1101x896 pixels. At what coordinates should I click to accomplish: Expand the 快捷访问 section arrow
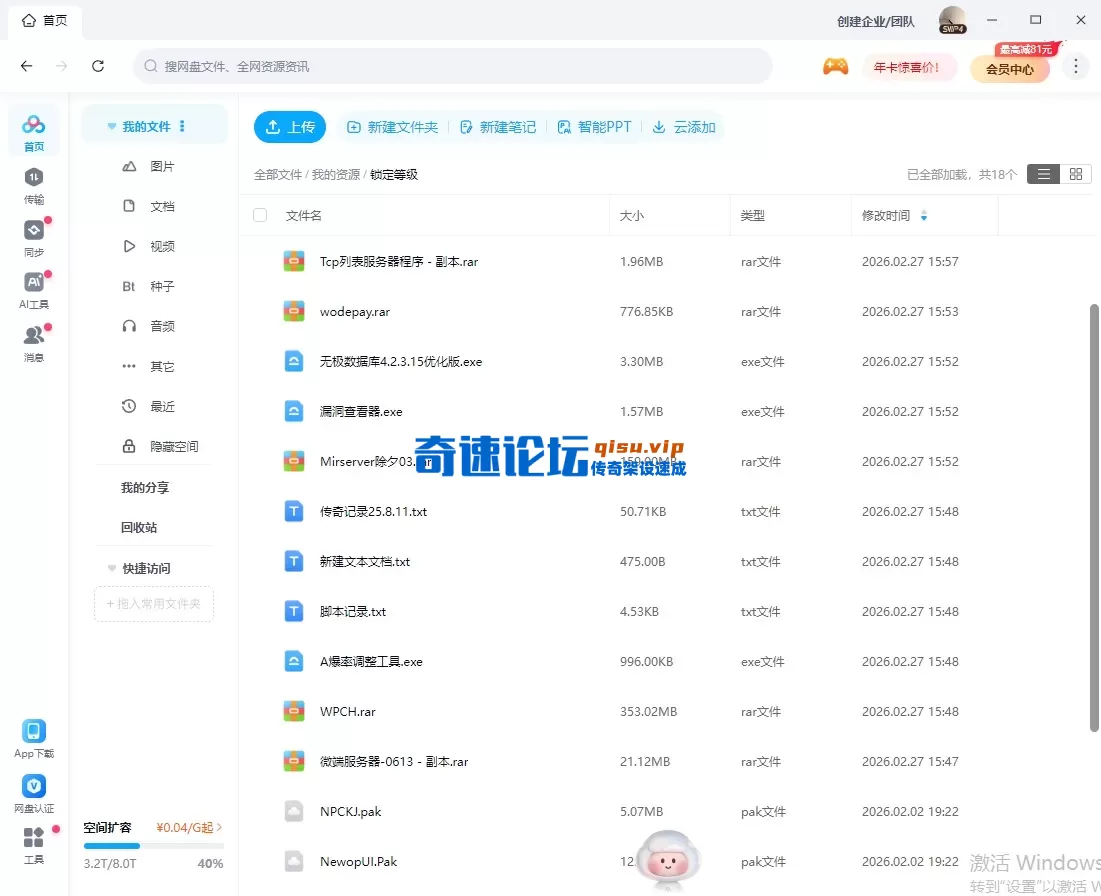pos(112,568)
